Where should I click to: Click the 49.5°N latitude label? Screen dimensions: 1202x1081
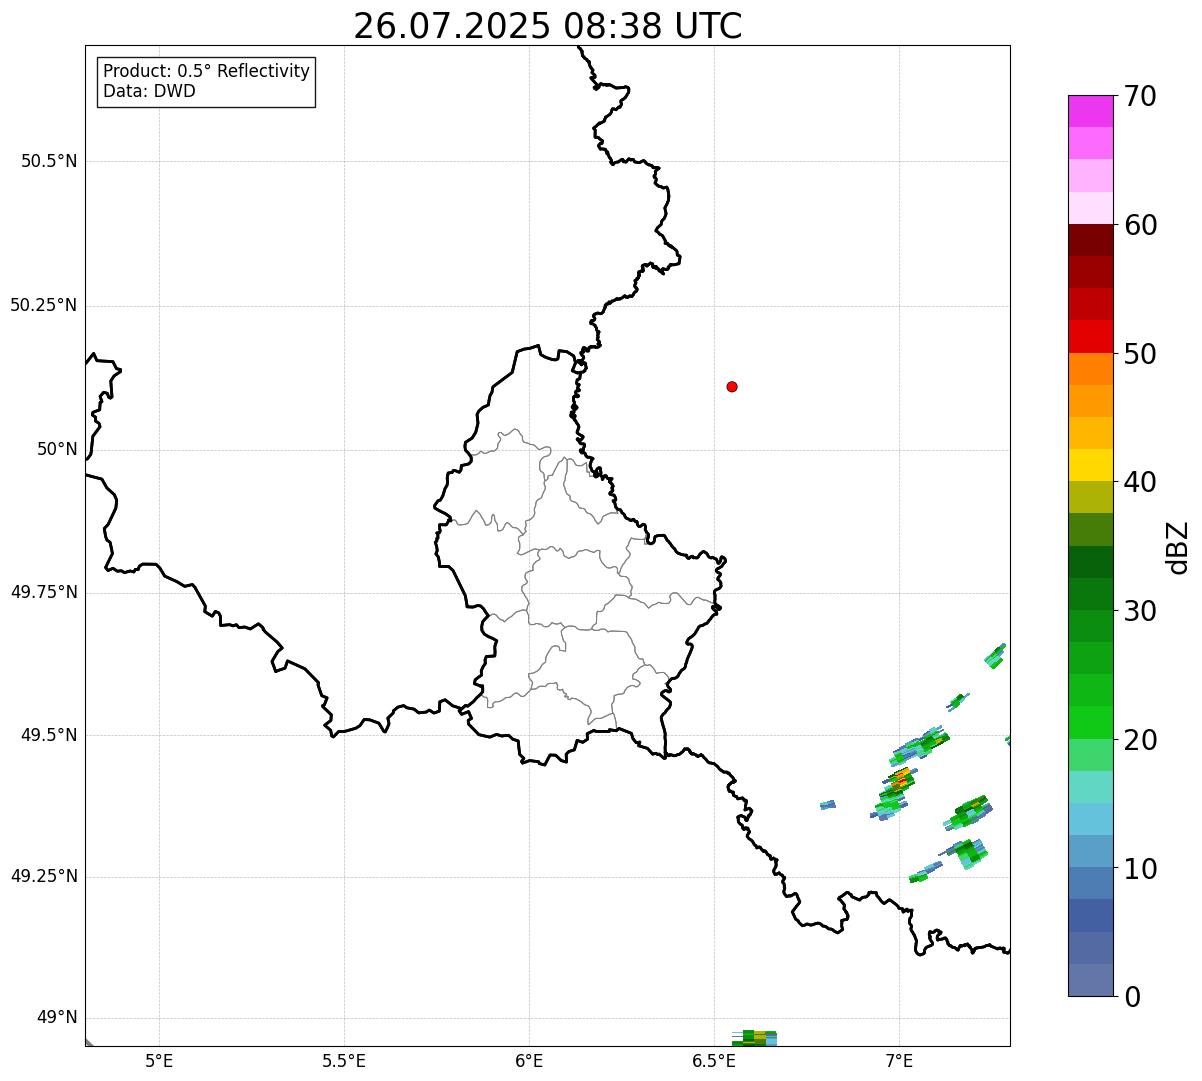tap(49, 735)
